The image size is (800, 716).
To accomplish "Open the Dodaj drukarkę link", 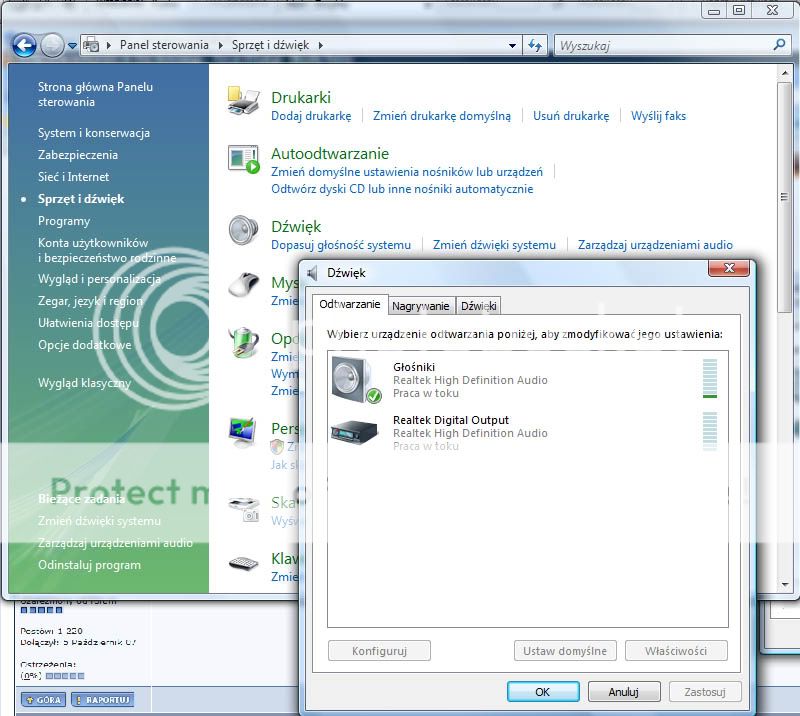I will tap(311, 116).
